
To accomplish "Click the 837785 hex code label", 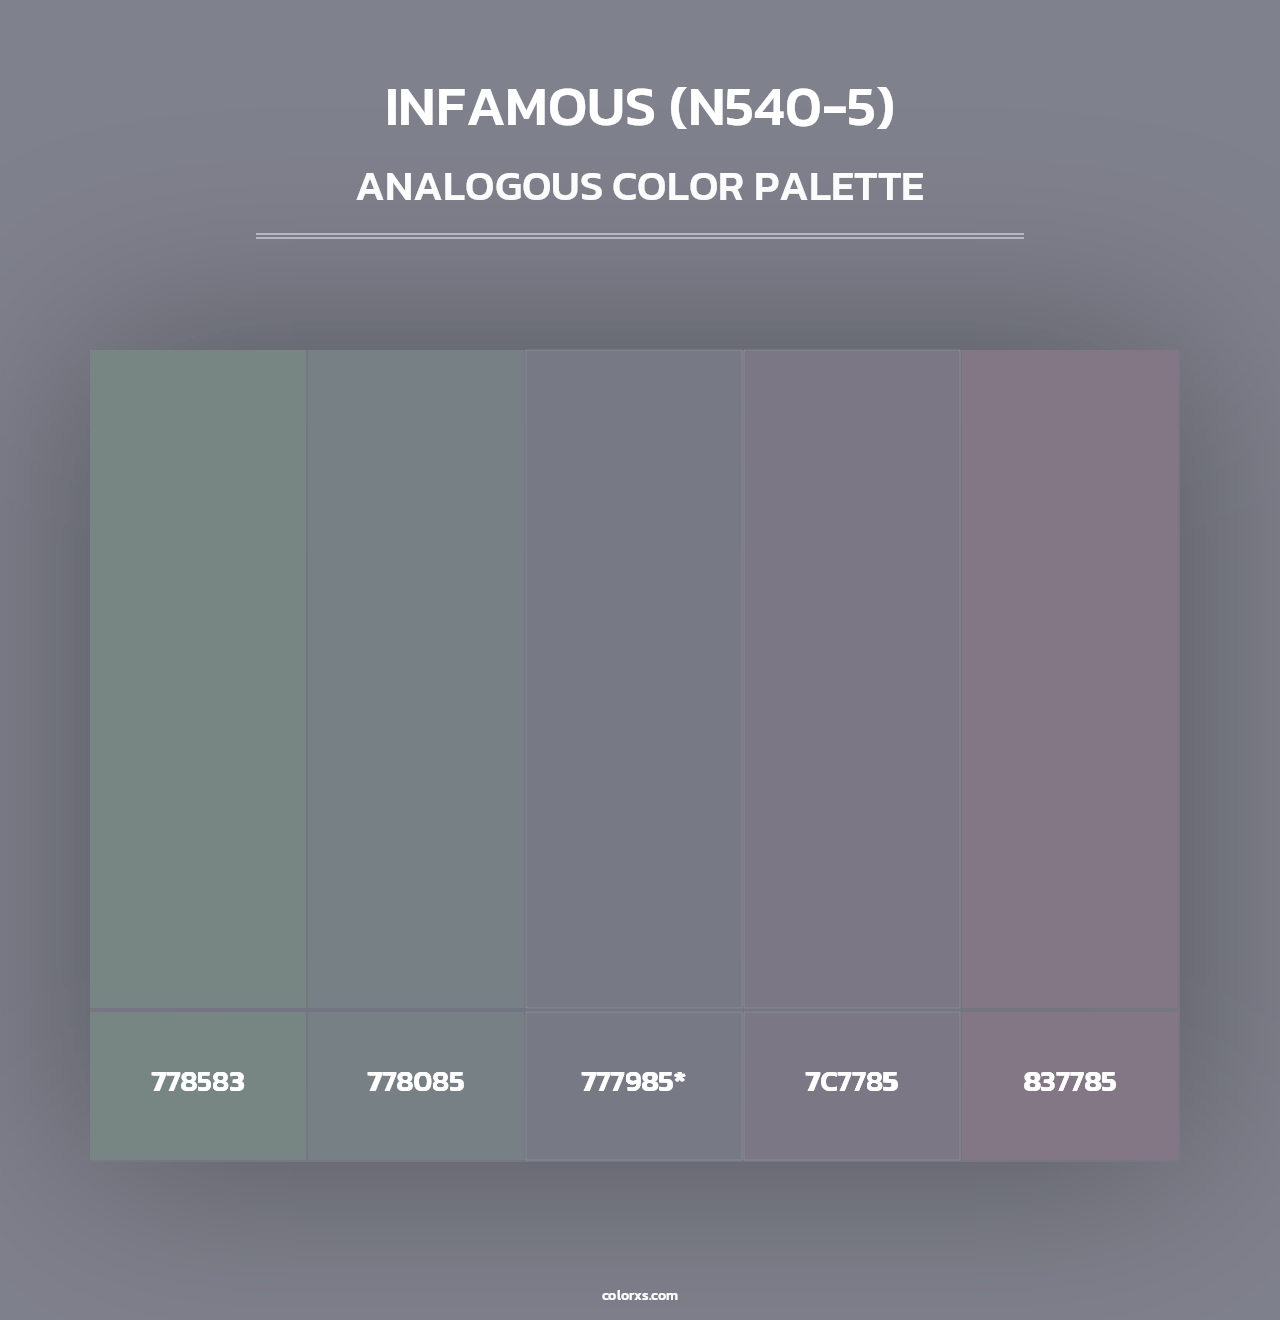I will point(1070,1082).
